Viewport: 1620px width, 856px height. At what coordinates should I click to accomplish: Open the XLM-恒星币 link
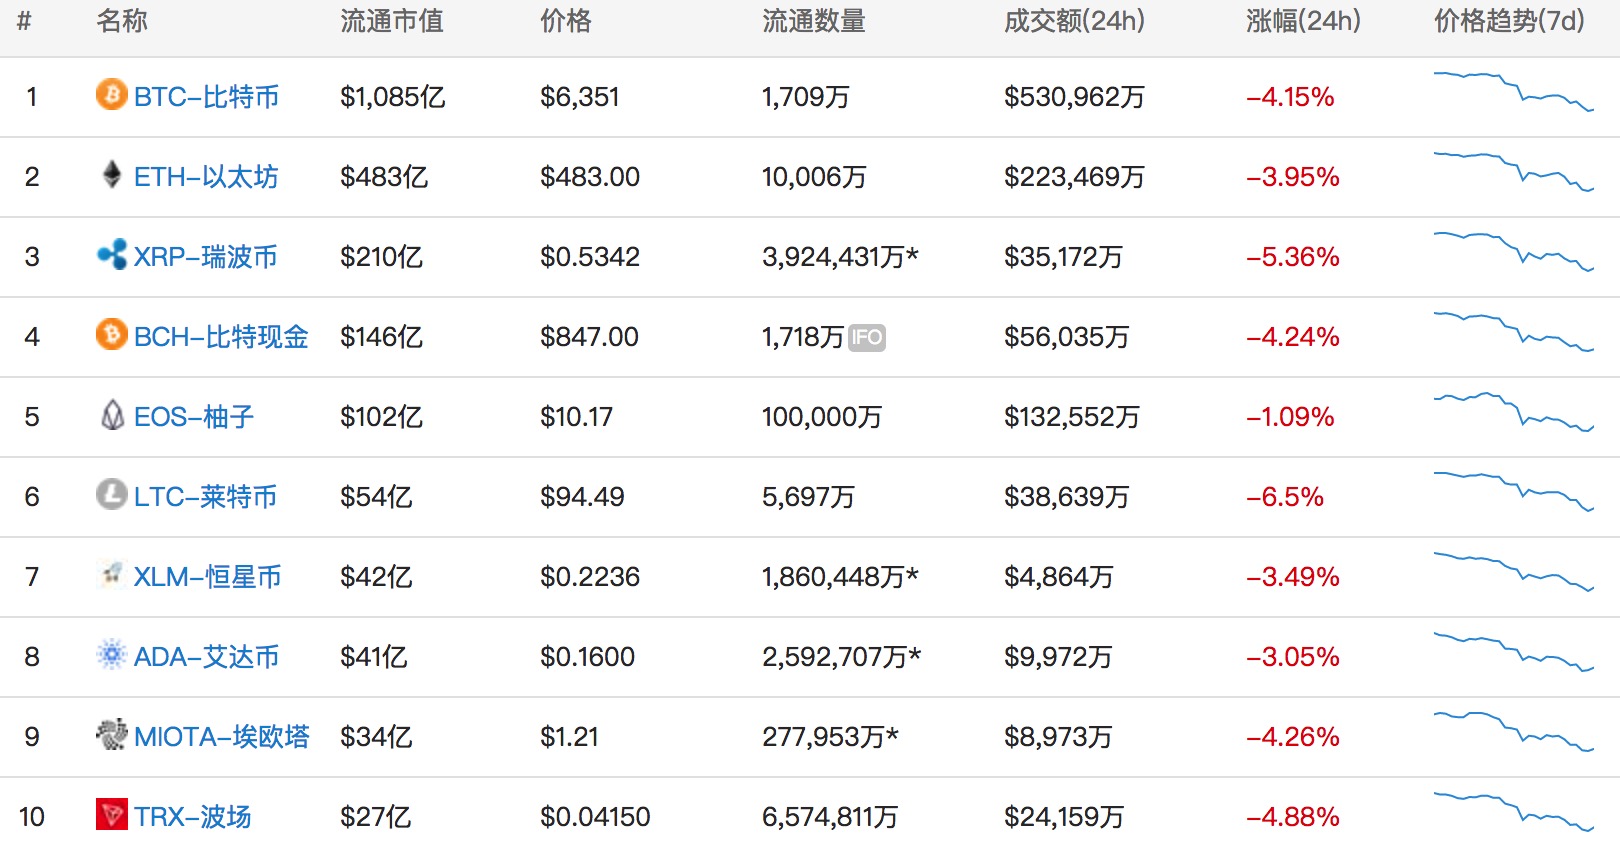[207, 577]
